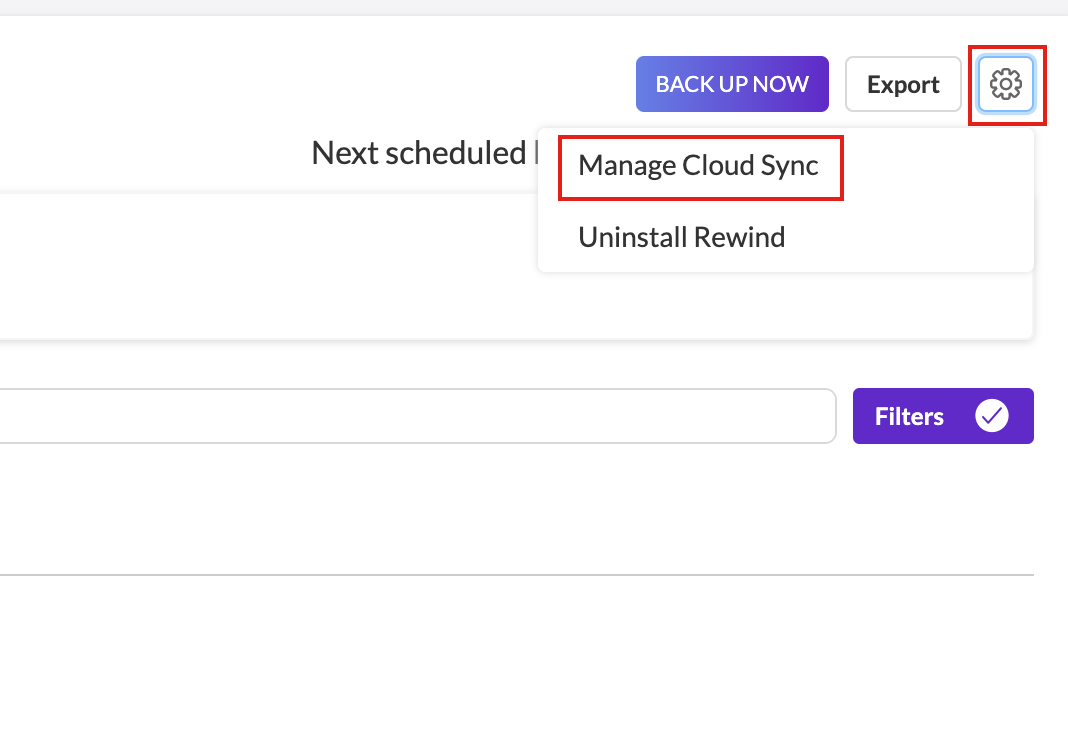
Task: Click the checkmark circle icon inside Filters
Action: pos(992,416)
